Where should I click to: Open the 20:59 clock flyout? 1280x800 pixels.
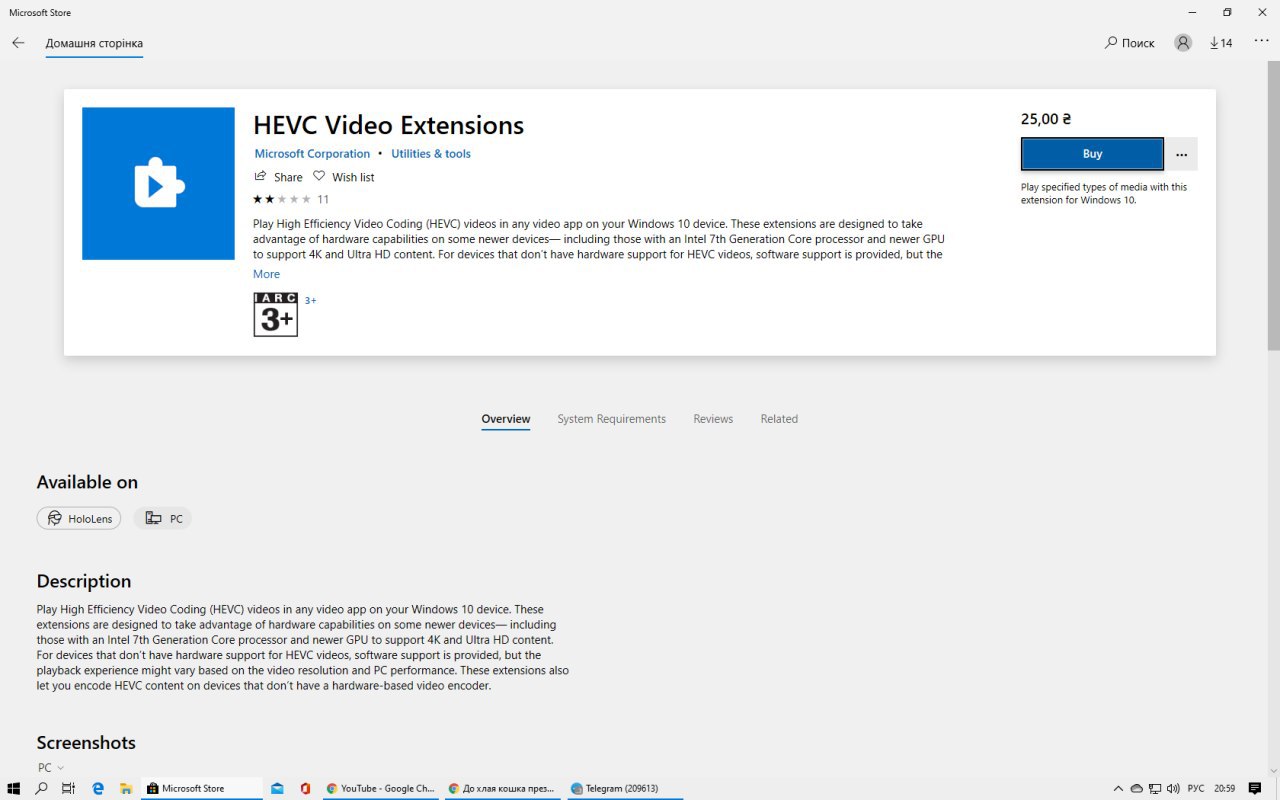click(x=1224, y=788)
